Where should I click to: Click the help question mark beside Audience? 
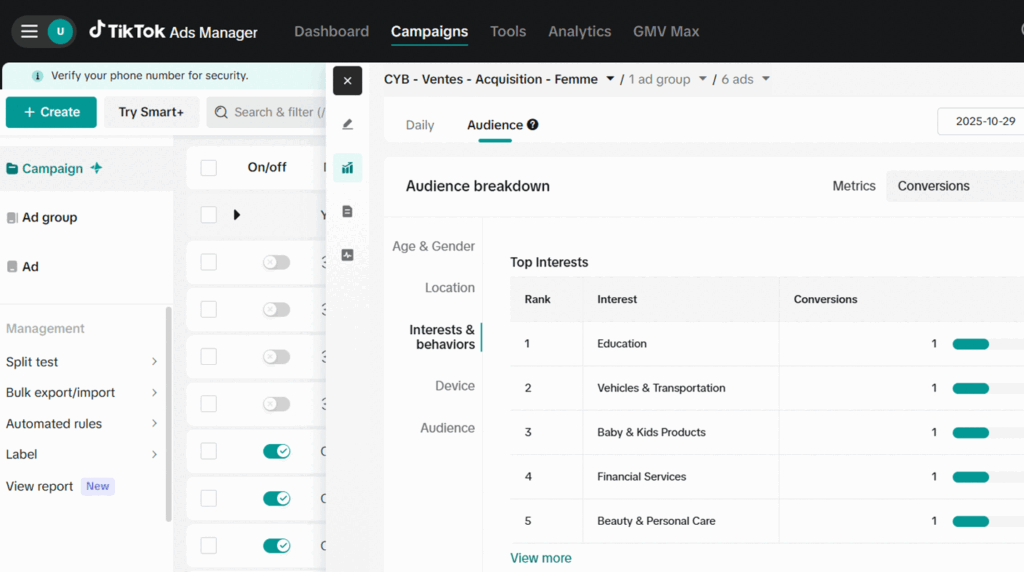coord(533,125)
